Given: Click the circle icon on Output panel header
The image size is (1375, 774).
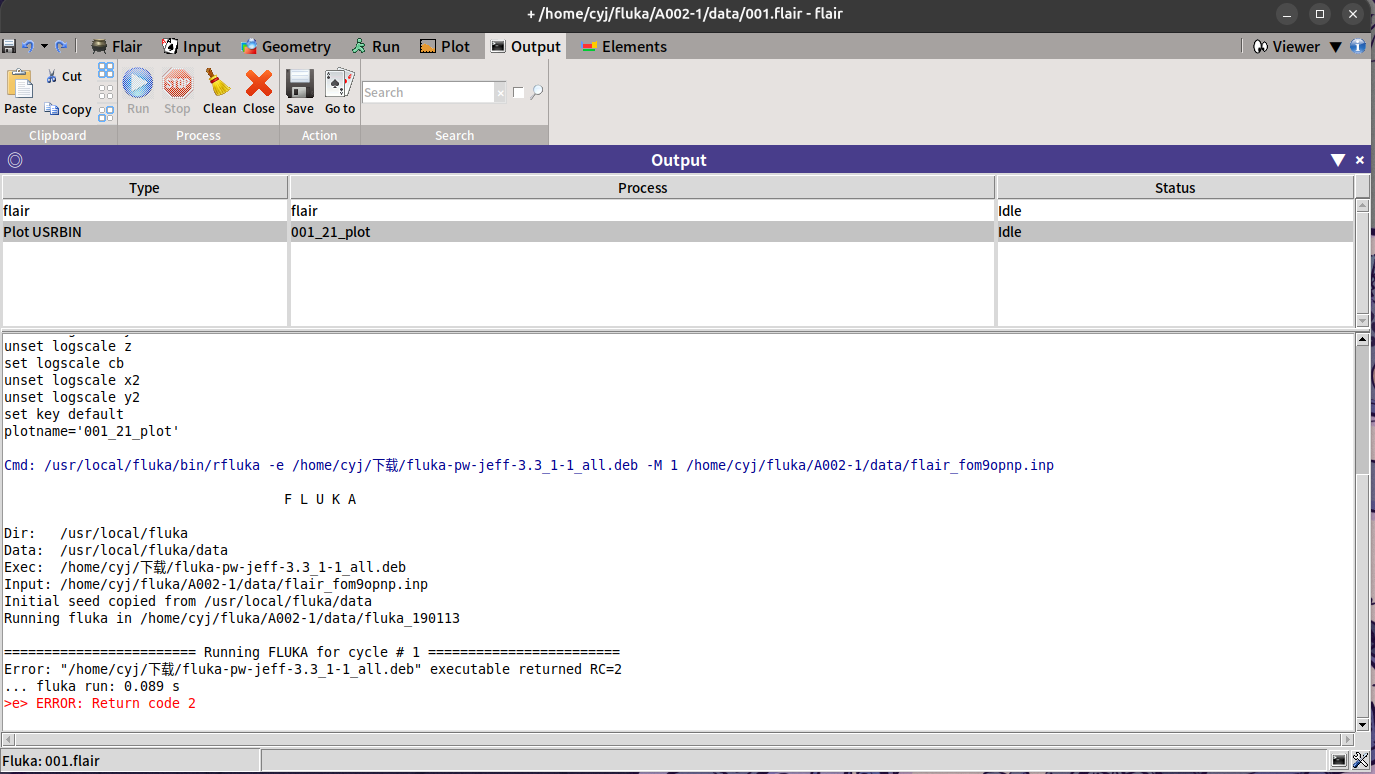Looking at the screenshot, I should point(14,160).
